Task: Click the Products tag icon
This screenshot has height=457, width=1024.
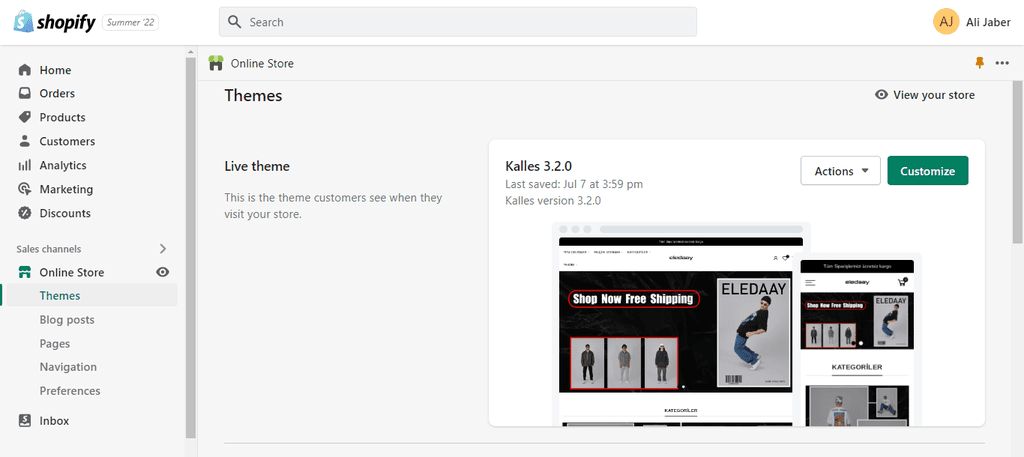Action: [25, 118]
